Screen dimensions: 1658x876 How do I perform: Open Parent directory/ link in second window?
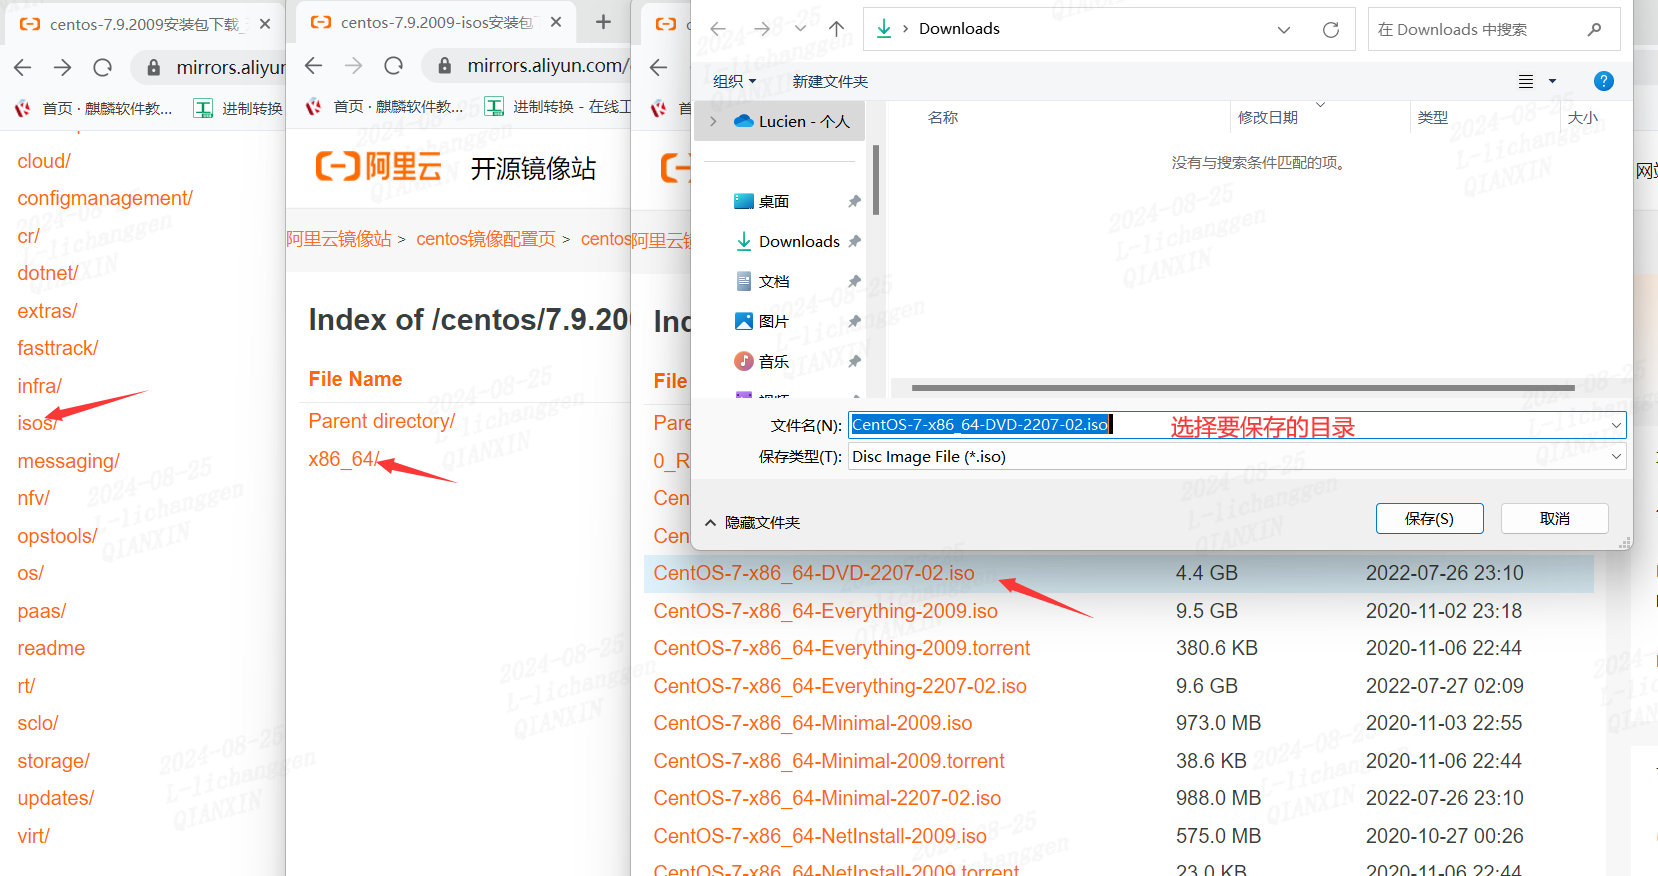click(381, 421)
